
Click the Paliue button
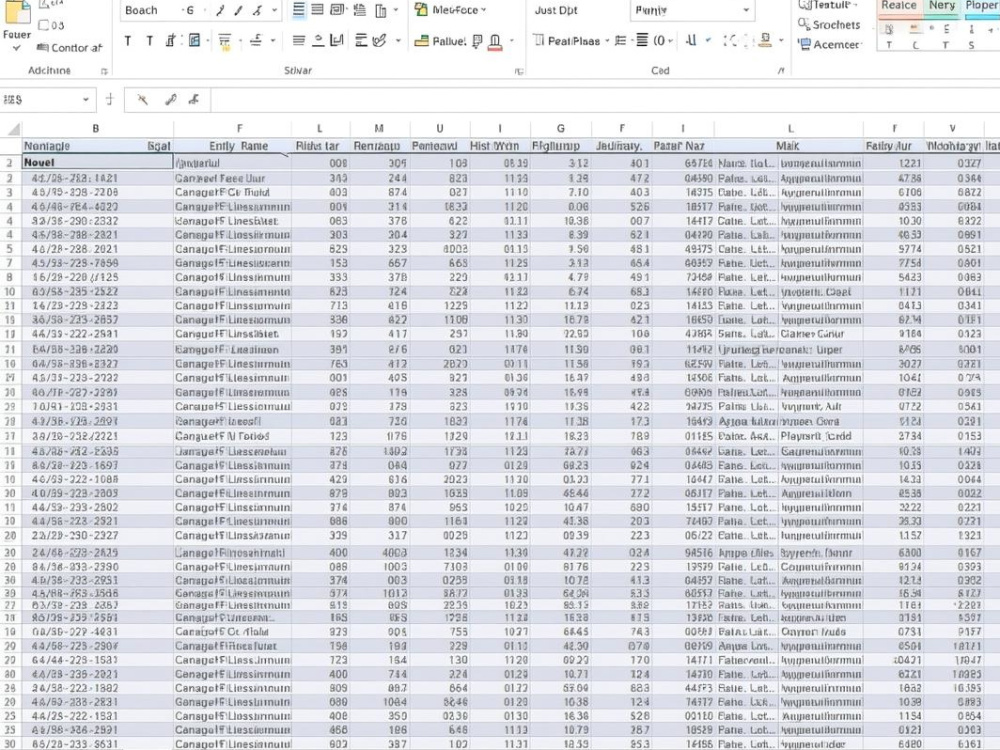click(440, 41)
